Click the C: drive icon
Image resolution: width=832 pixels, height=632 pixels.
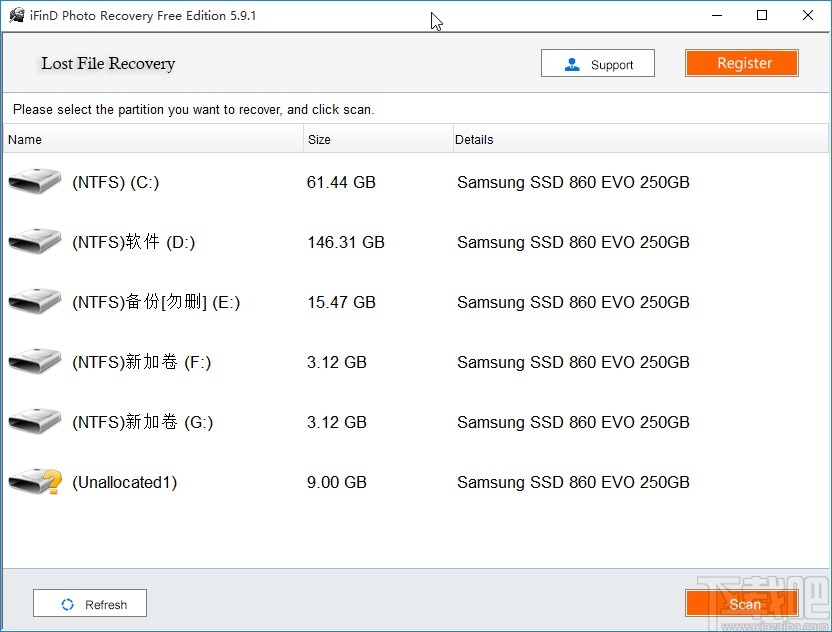(35, 181)
